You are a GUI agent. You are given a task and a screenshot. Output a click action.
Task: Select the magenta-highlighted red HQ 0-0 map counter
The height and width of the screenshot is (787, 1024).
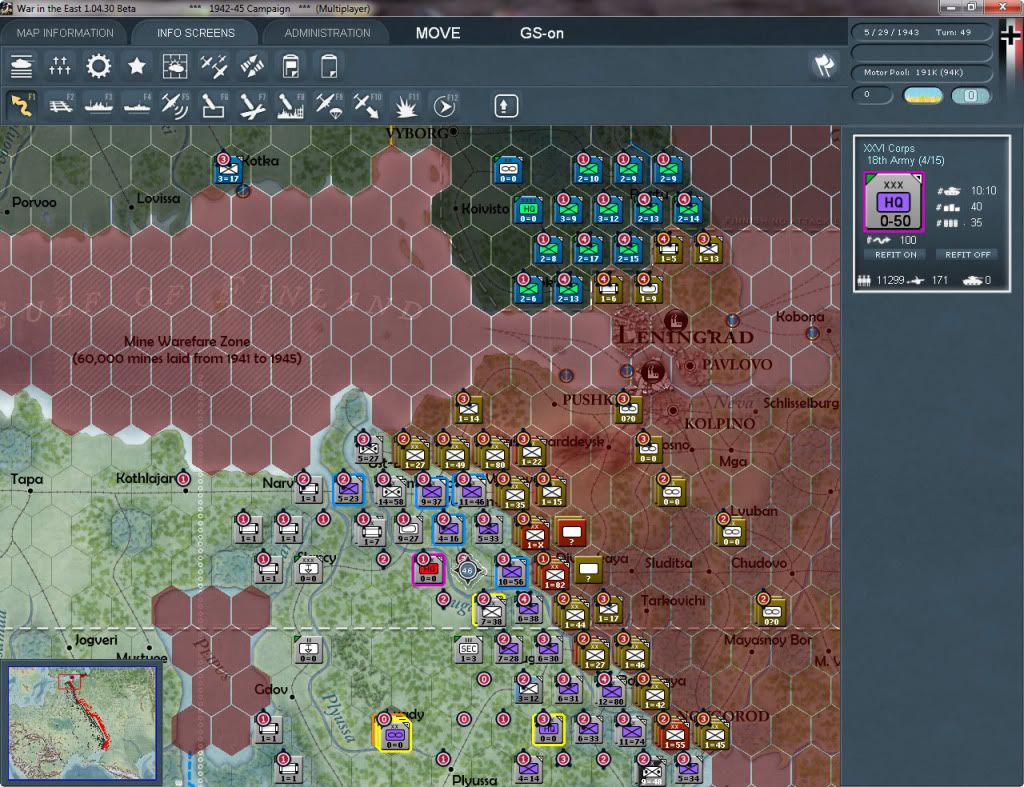click(x=428, y=570)
